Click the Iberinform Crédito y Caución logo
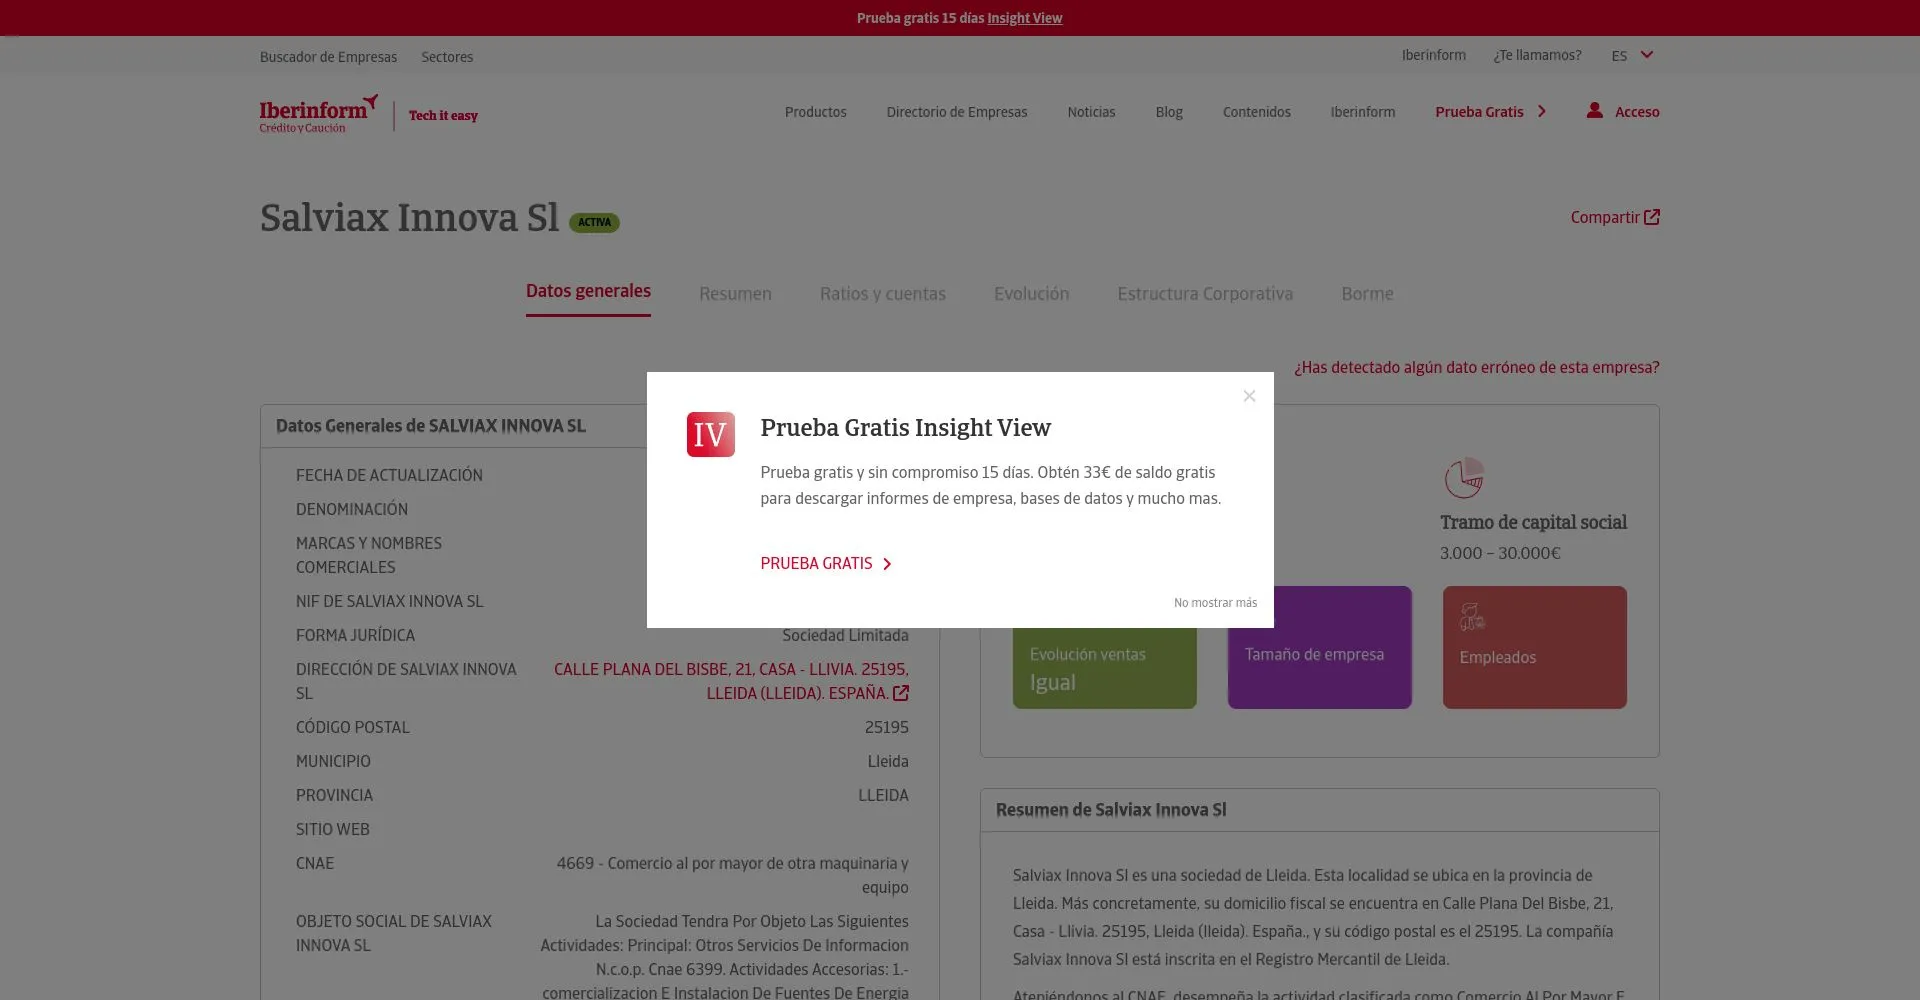1920x1000 pixels. coord(319,114)
